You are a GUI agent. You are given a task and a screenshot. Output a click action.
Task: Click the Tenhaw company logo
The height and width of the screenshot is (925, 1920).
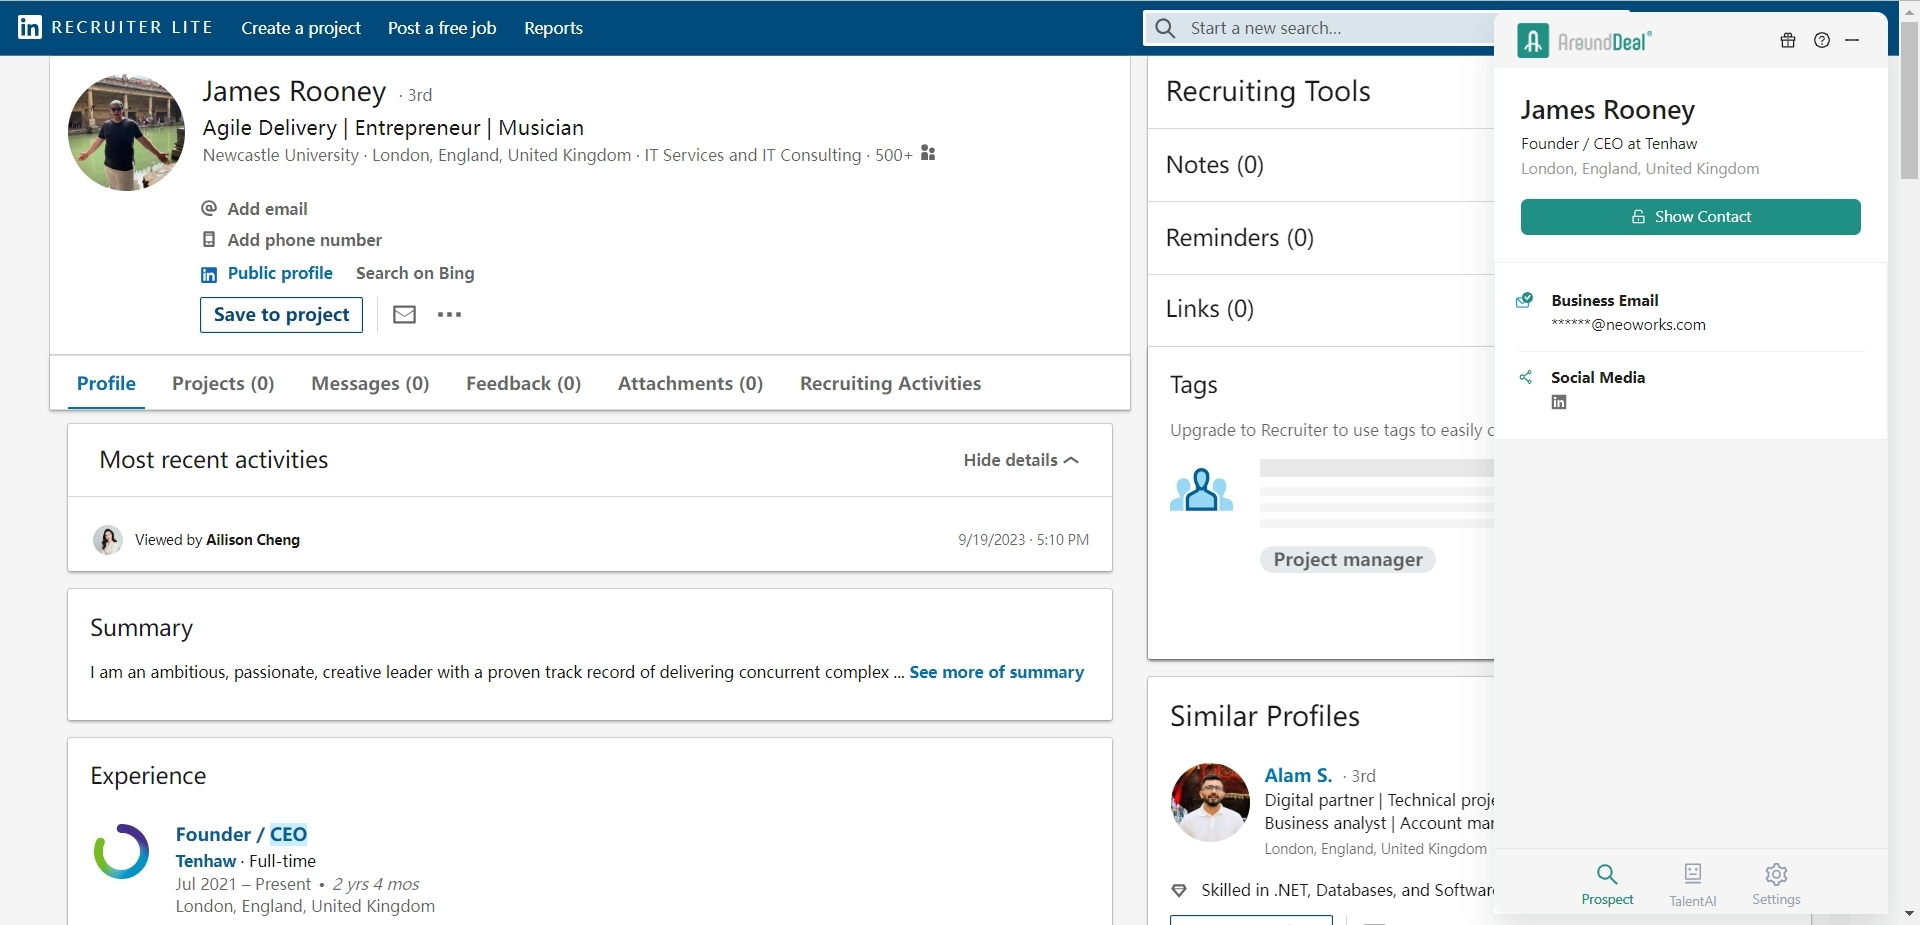(121, 851)
